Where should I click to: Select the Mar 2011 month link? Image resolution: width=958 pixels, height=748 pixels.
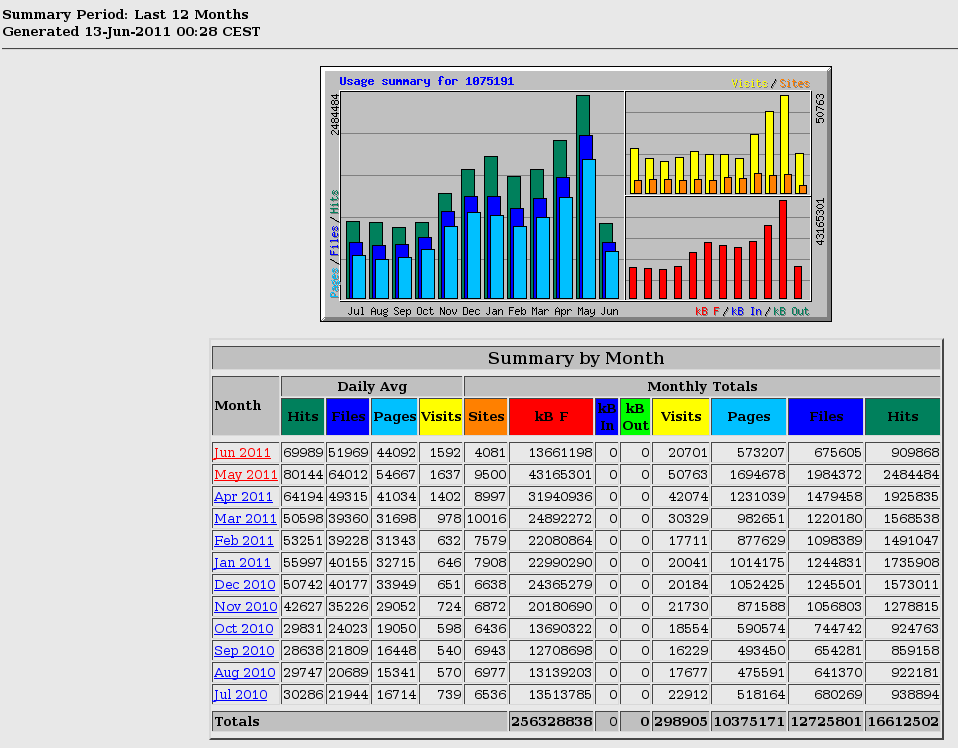pos(245,519)
